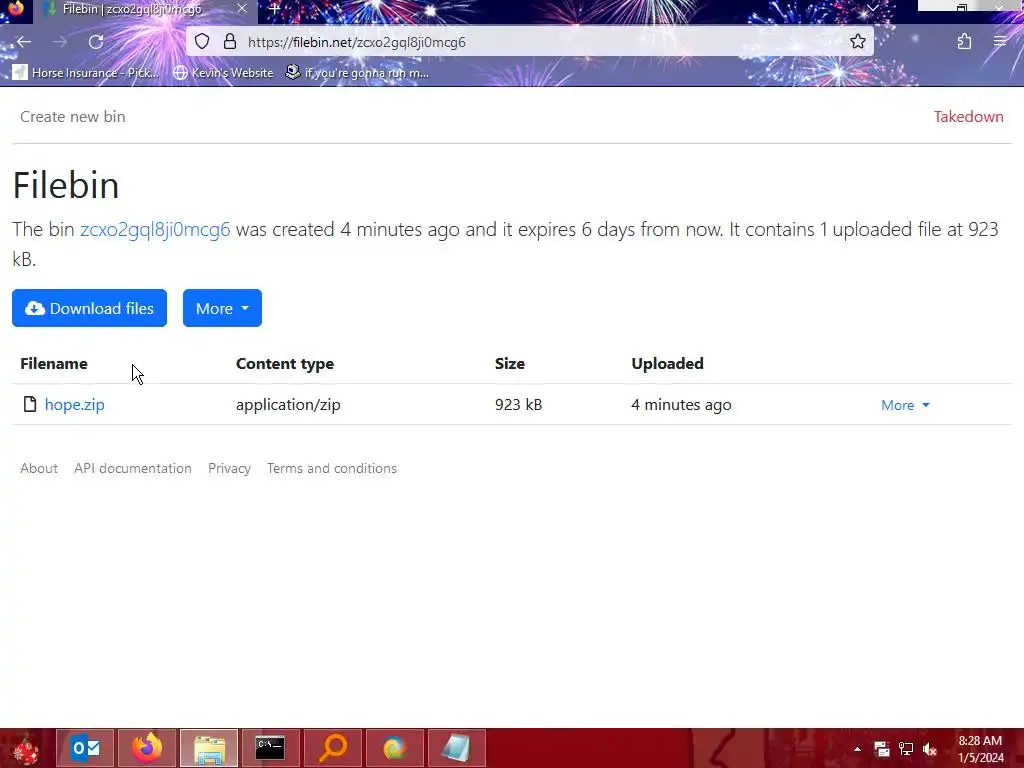Click the network tray icon

coord(906,749)
